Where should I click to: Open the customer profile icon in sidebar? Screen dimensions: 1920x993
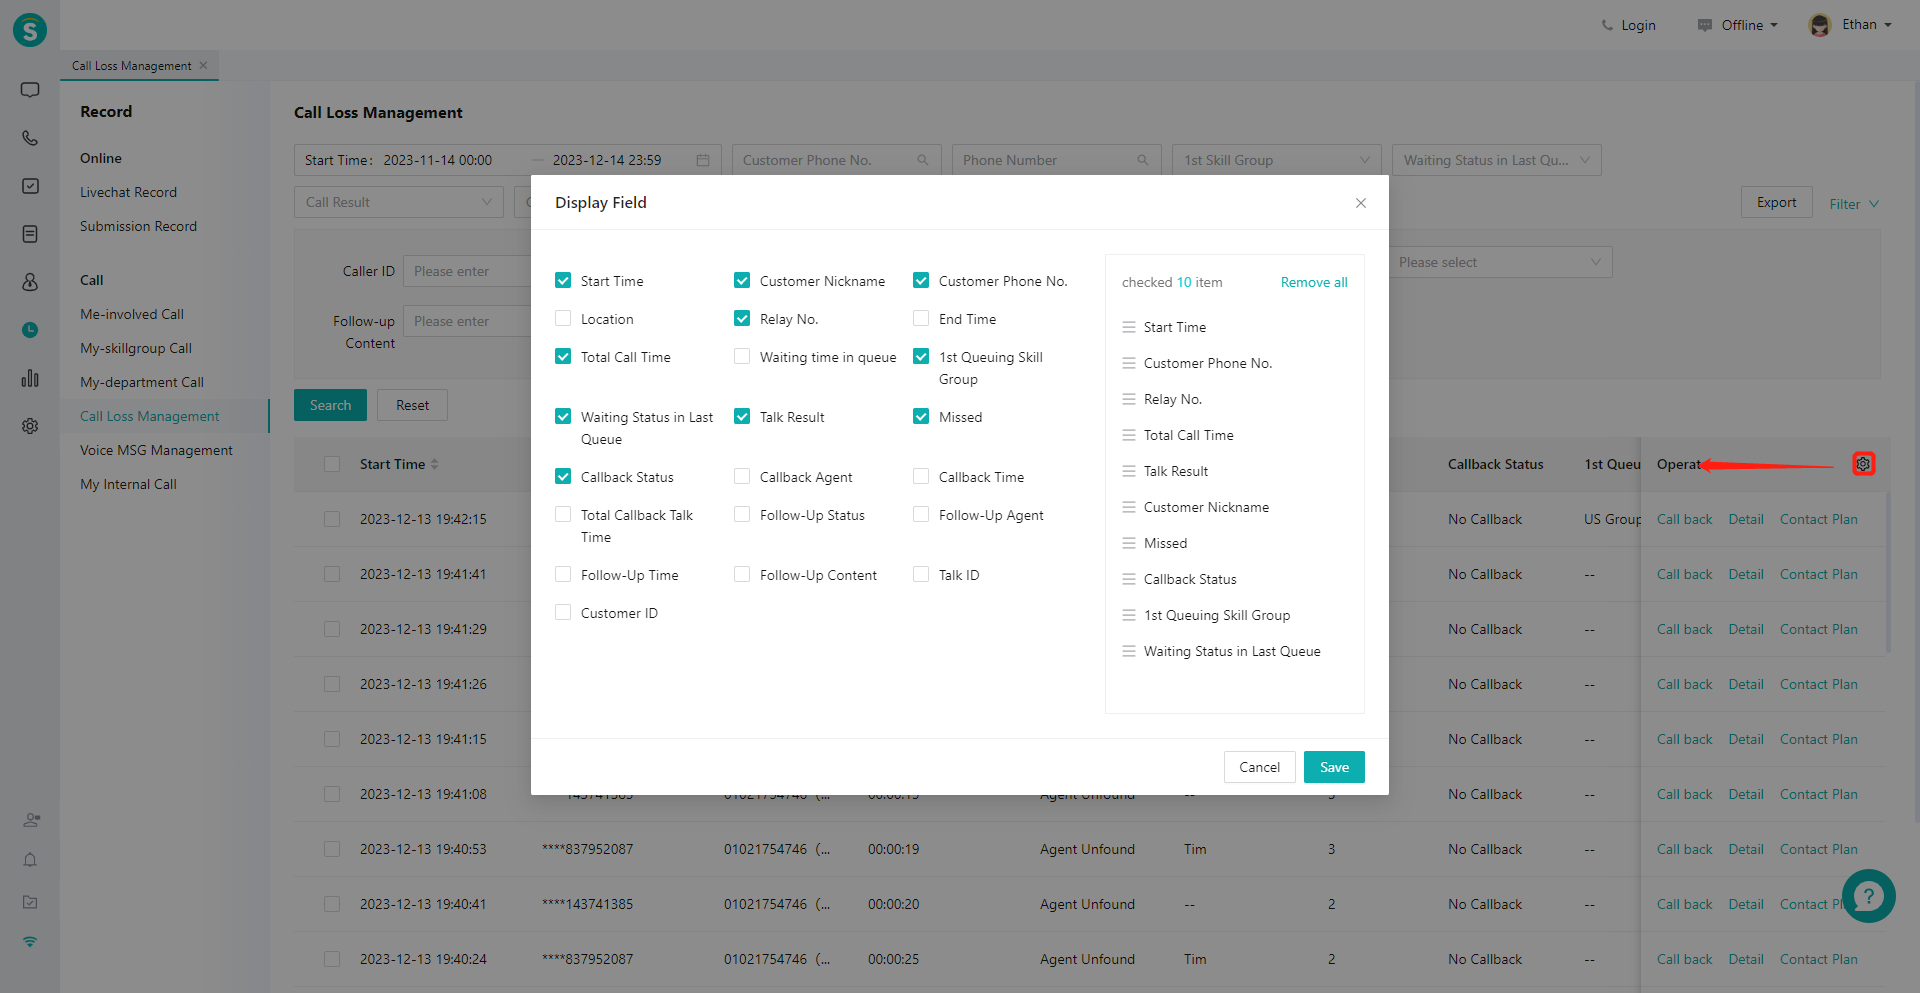pyautogui.click(x=30, y=282)
